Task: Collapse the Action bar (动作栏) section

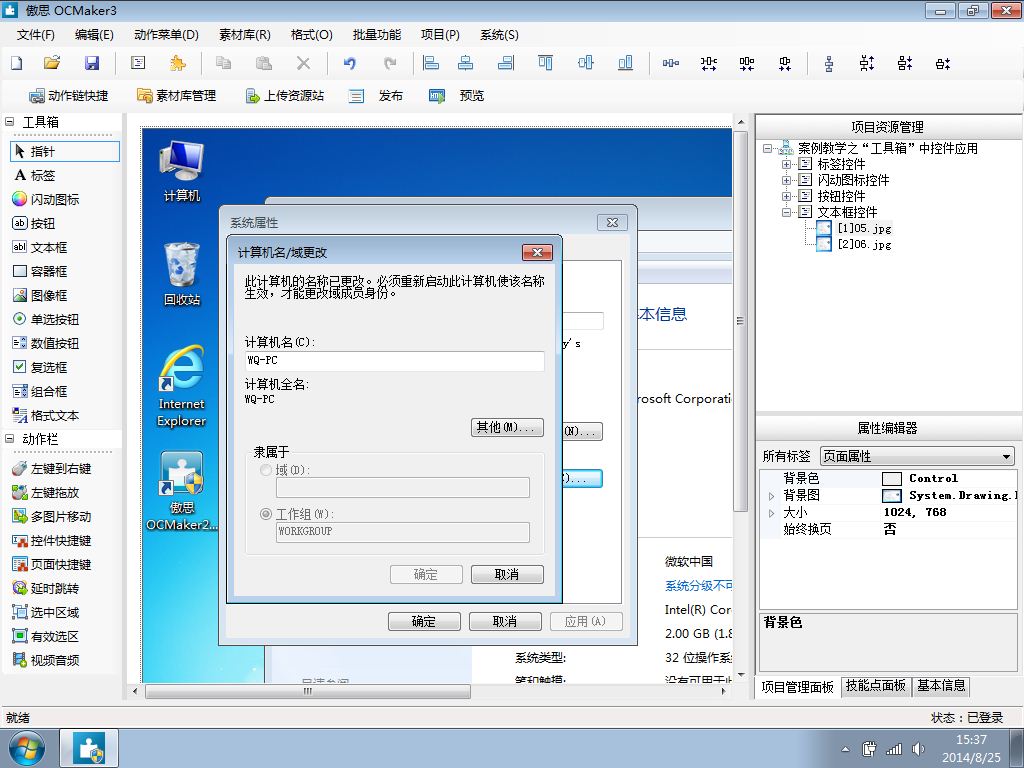Action: (10, 439)
